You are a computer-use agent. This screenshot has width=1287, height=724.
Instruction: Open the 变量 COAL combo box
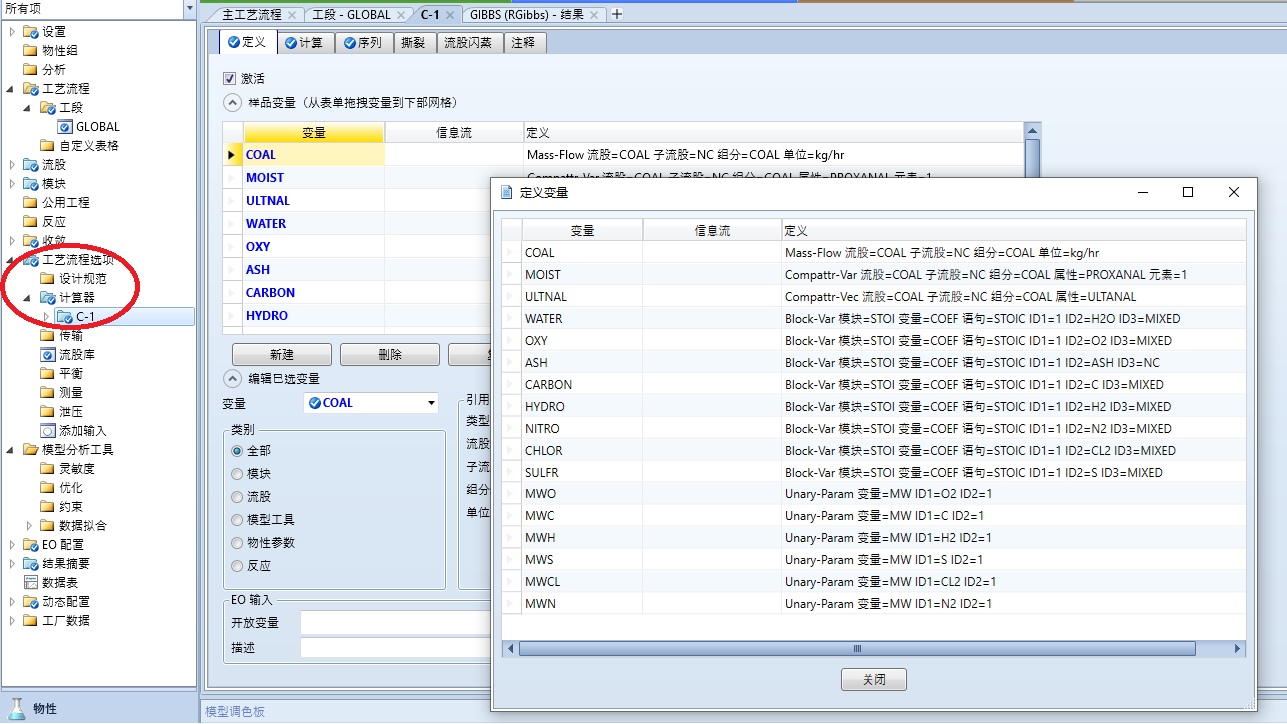371,403
